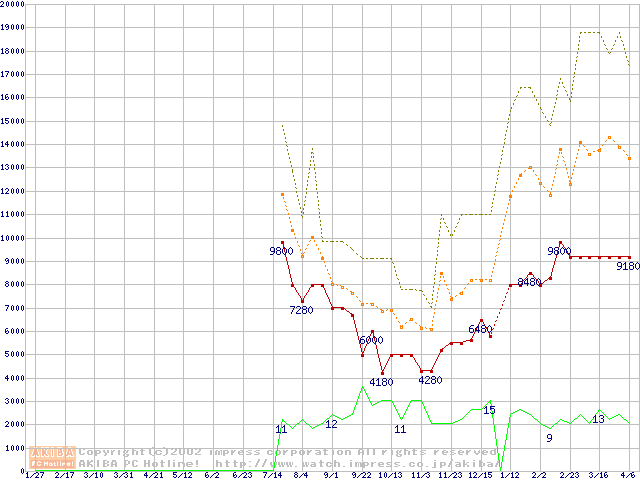The height and width of the screenshot is (480, 640).
Task: Click the 20000 y-axis value
Action: 13,4
